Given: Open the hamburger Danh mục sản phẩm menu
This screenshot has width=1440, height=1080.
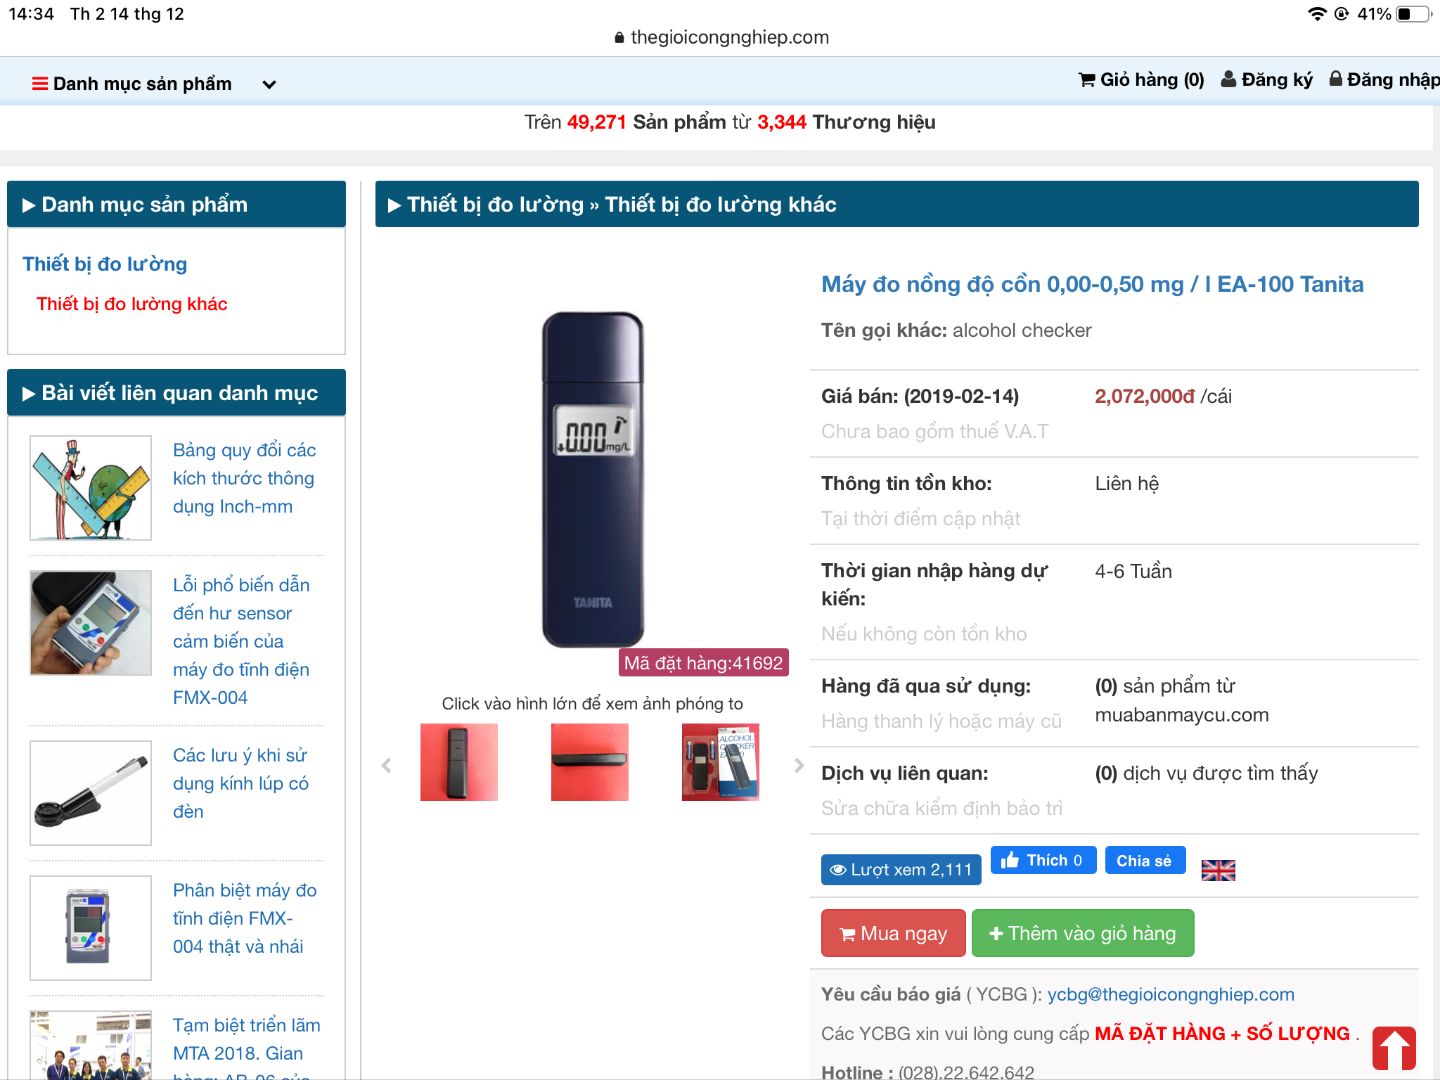Looking at the screenshot, I should pos(132,84).
